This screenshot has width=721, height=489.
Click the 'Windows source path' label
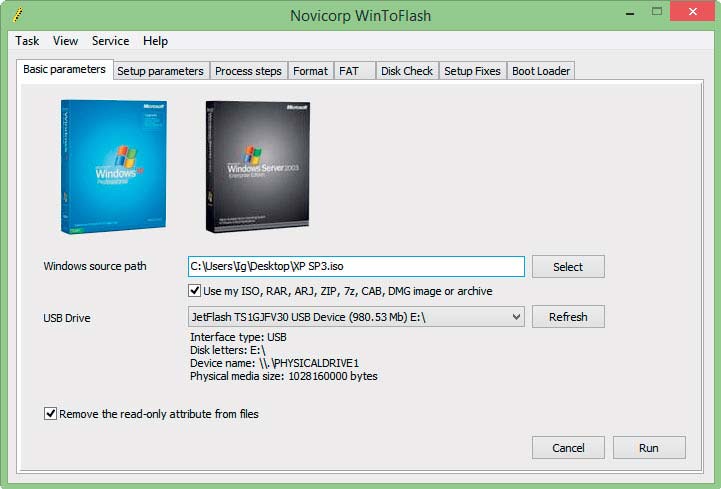[x=95, y=266]
